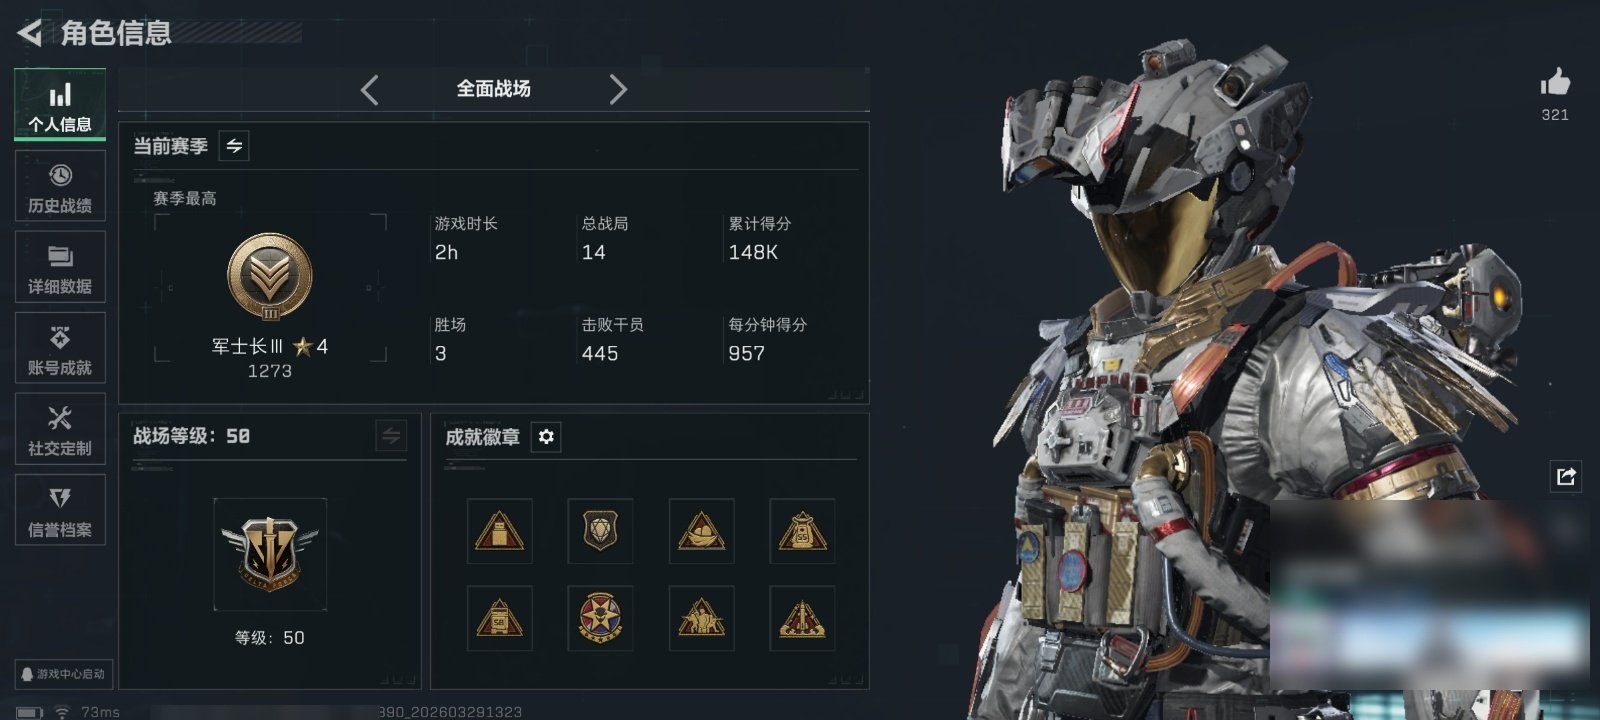The image size is (1600, 720).
Task: Switch to previous game mode with left chevron
Action: tap(370, 90)
